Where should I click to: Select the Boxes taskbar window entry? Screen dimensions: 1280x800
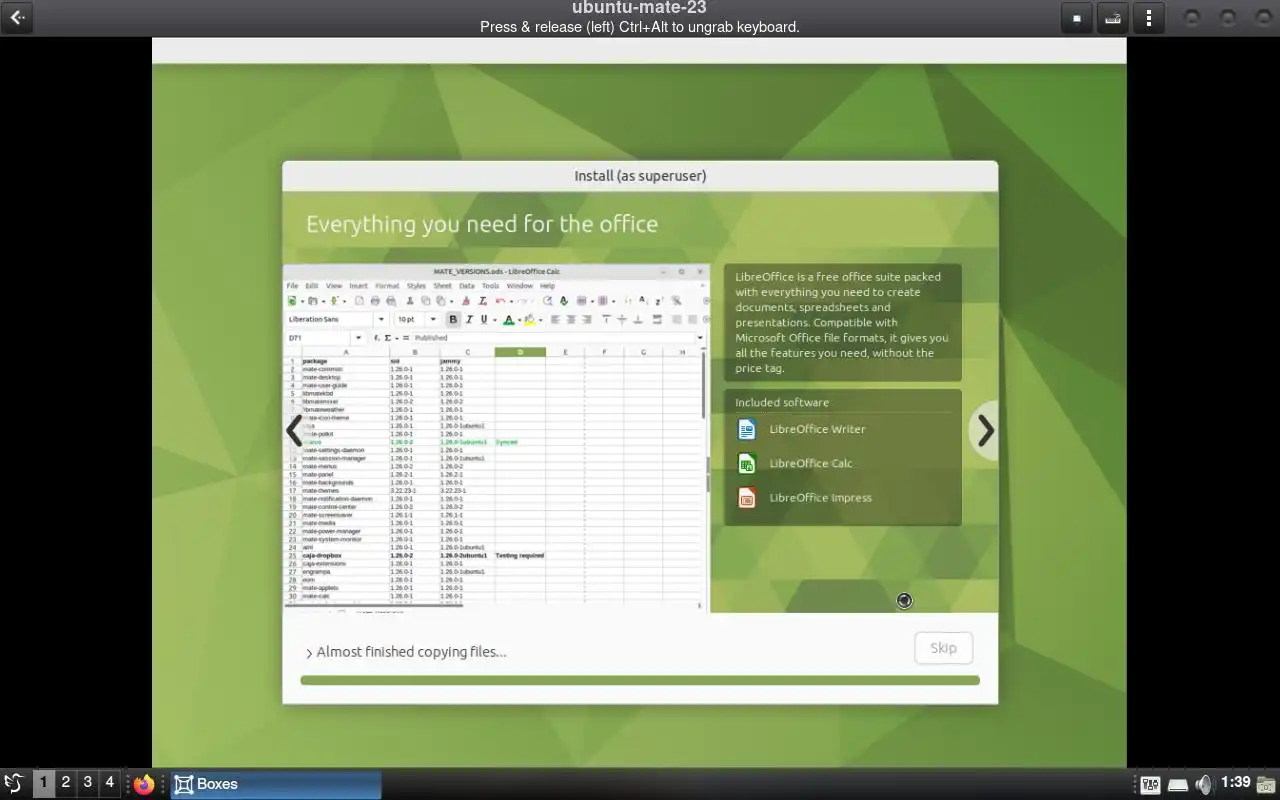pyautogui.click(x=276, y=784)
